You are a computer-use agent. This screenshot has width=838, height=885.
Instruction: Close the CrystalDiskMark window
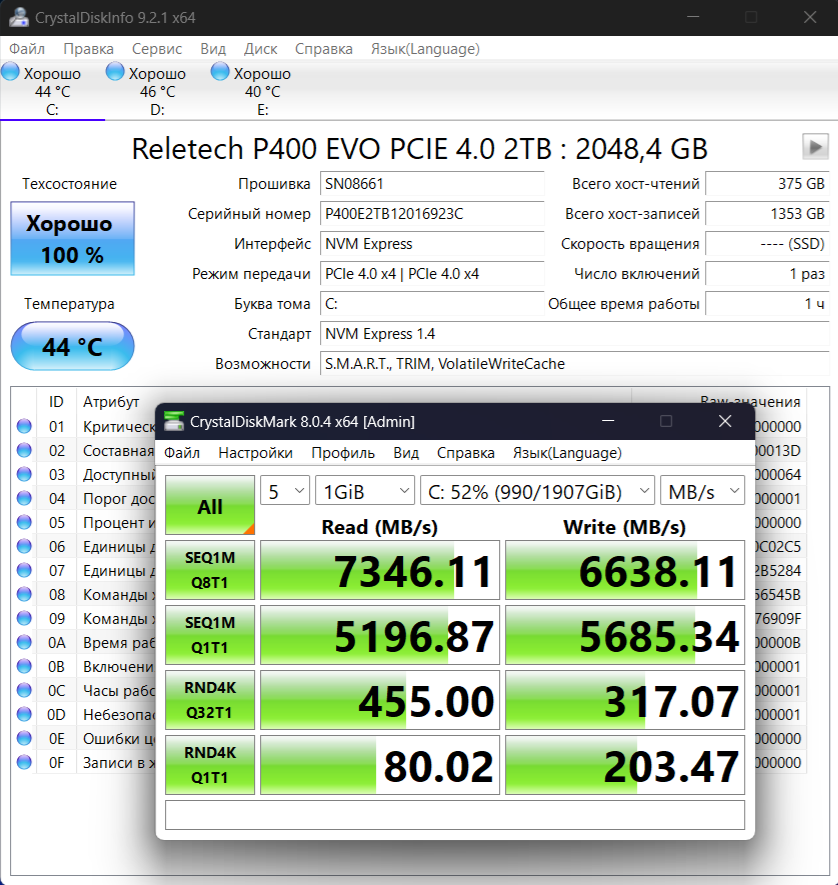[725, 421]
